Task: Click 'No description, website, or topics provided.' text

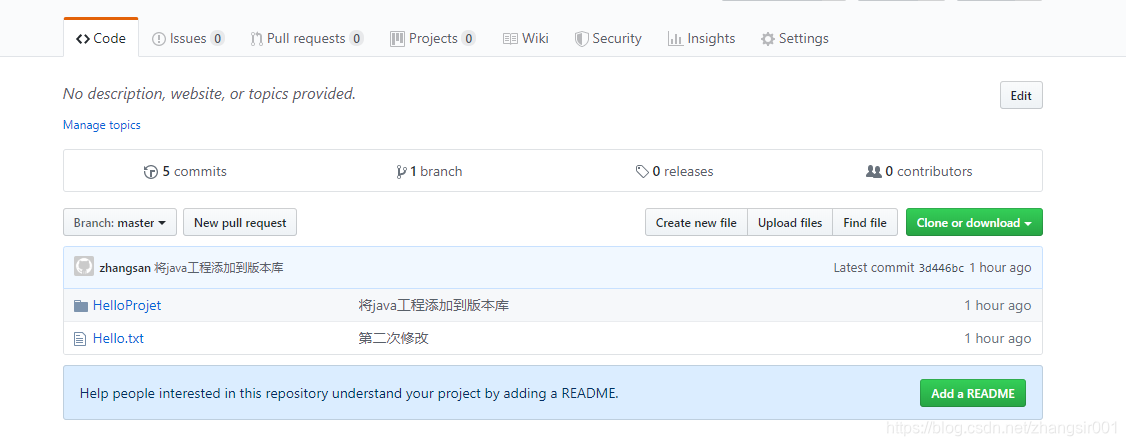Action: click(210, 93)
